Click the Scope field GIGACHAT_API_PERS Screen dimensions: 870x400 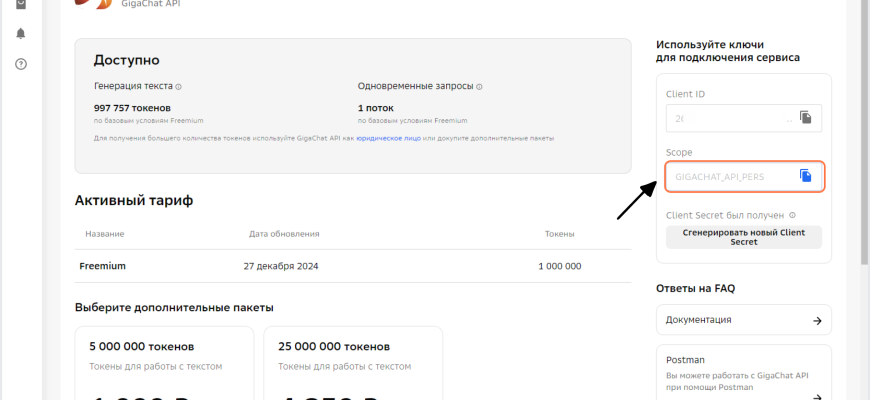click(x=730, y=176)
